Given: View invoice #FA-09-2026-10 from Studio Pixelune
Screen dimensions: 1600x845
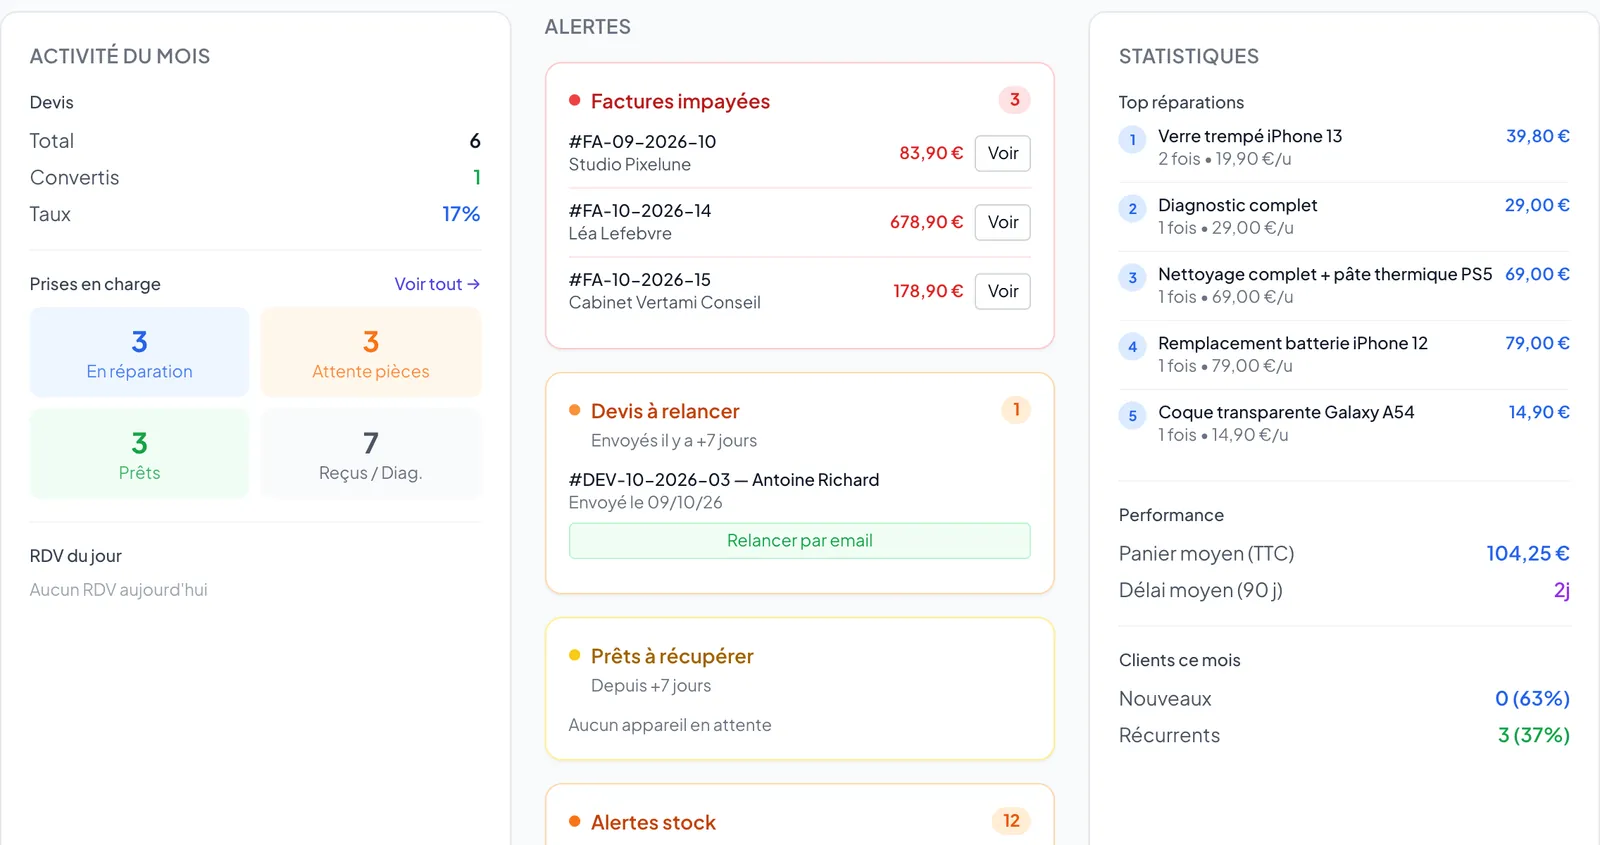Looking at the screenshot, I should (x=1002, y=153).
